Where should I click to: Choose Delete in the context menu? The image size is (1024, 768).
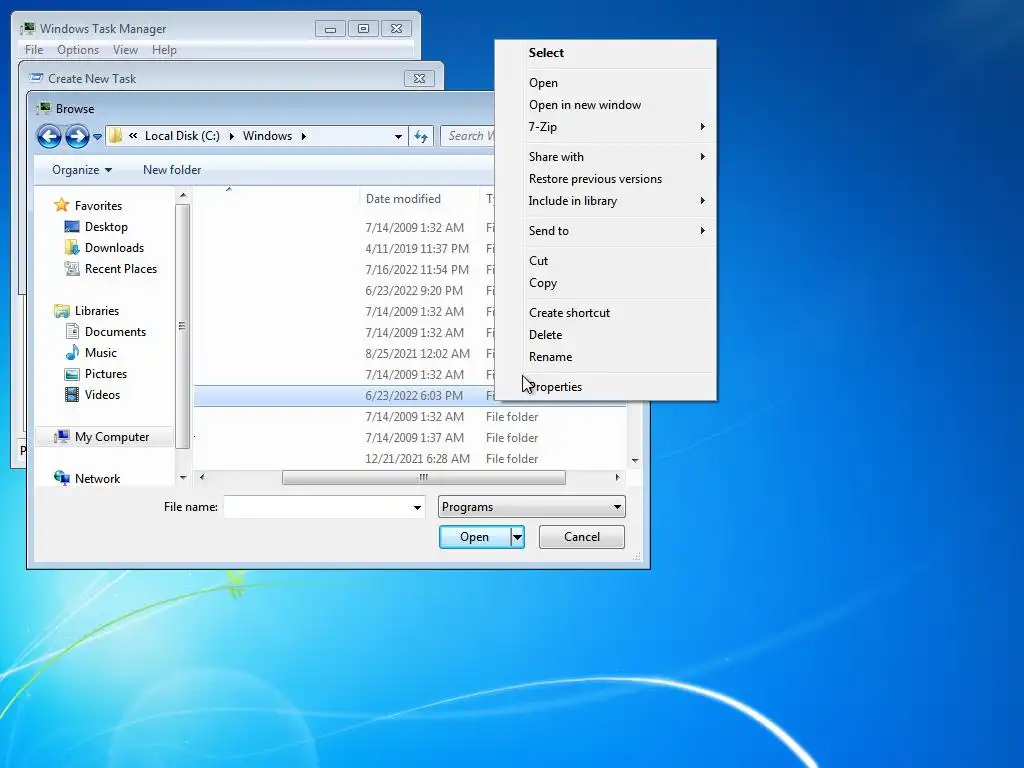pyautogui.click(x=545, y=335)
